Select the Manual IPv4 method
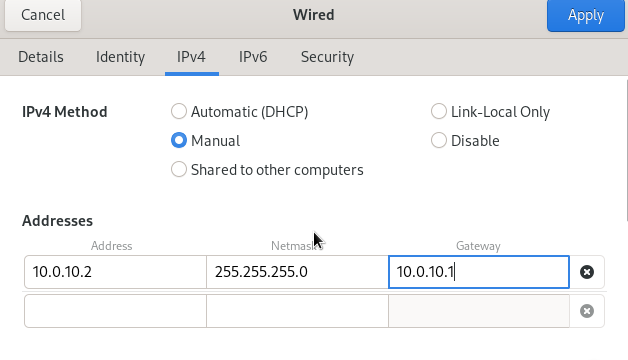This screenshot has width=628, height=360. pyautogui.click(x=205, y=141)
